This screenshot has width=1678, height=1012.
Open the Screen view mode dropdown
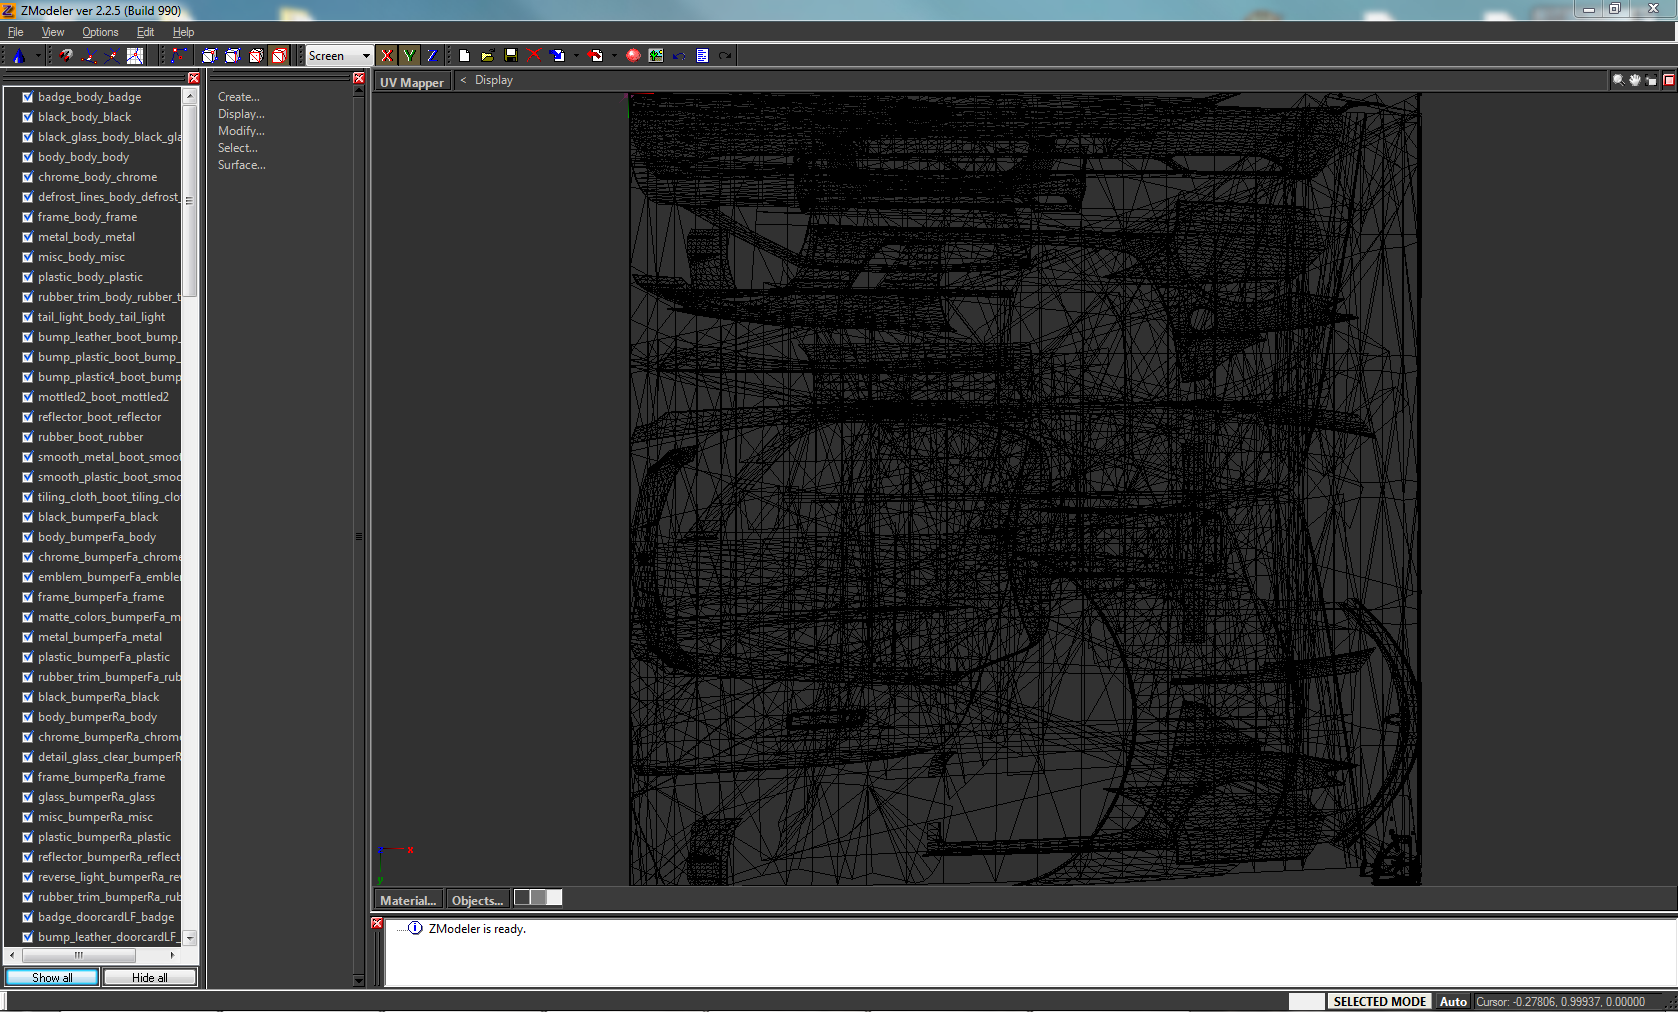366,56
